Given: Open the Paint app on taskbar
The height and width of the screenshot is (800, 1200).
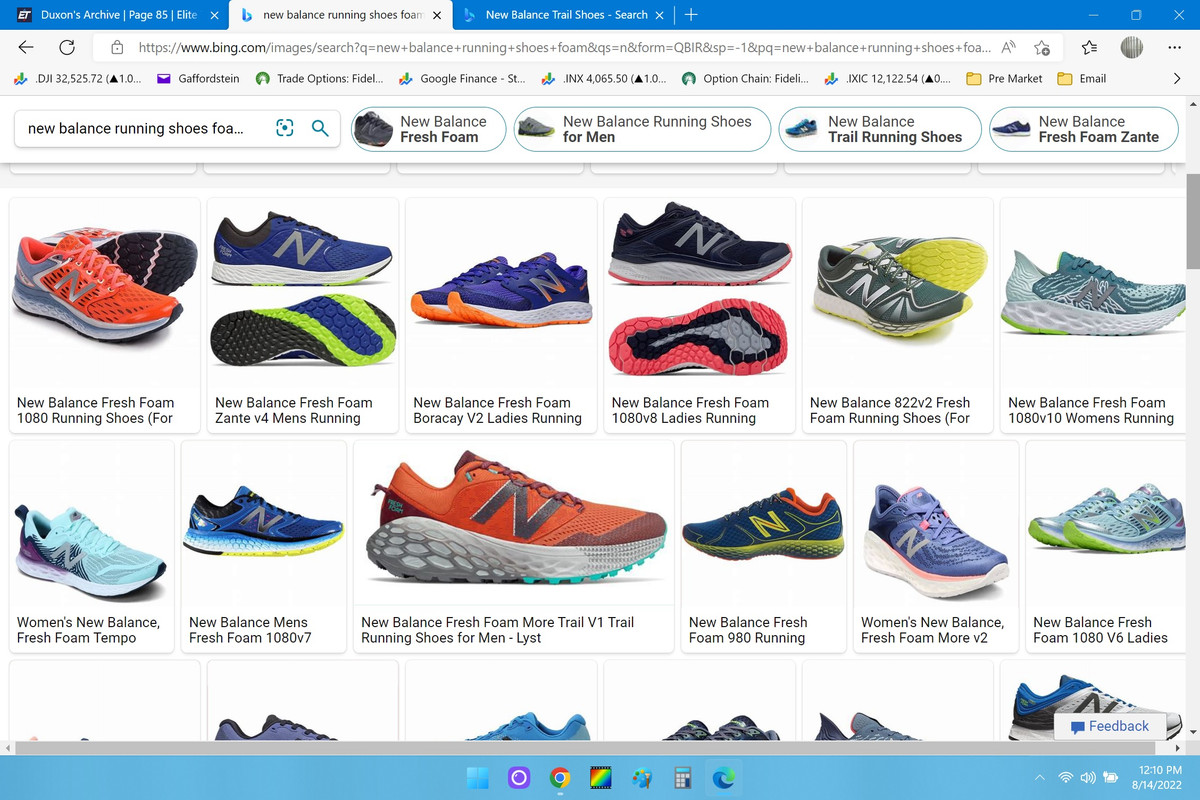Looking at the screenshot, I should click(642, 777).
